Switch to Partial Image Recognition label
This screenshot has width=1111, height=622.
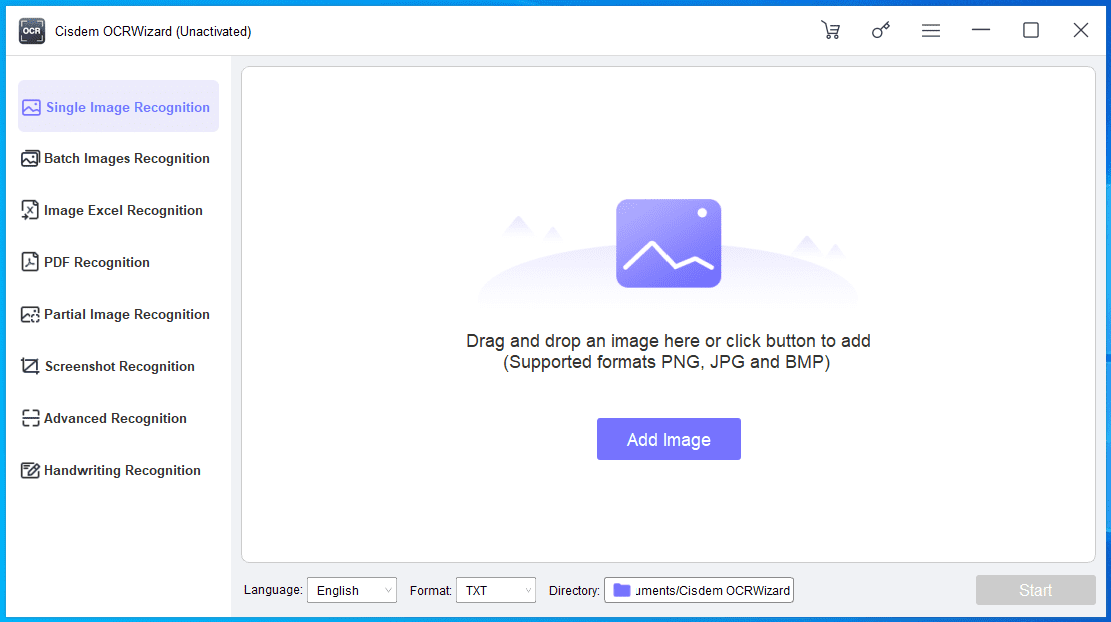pos(127,315)
